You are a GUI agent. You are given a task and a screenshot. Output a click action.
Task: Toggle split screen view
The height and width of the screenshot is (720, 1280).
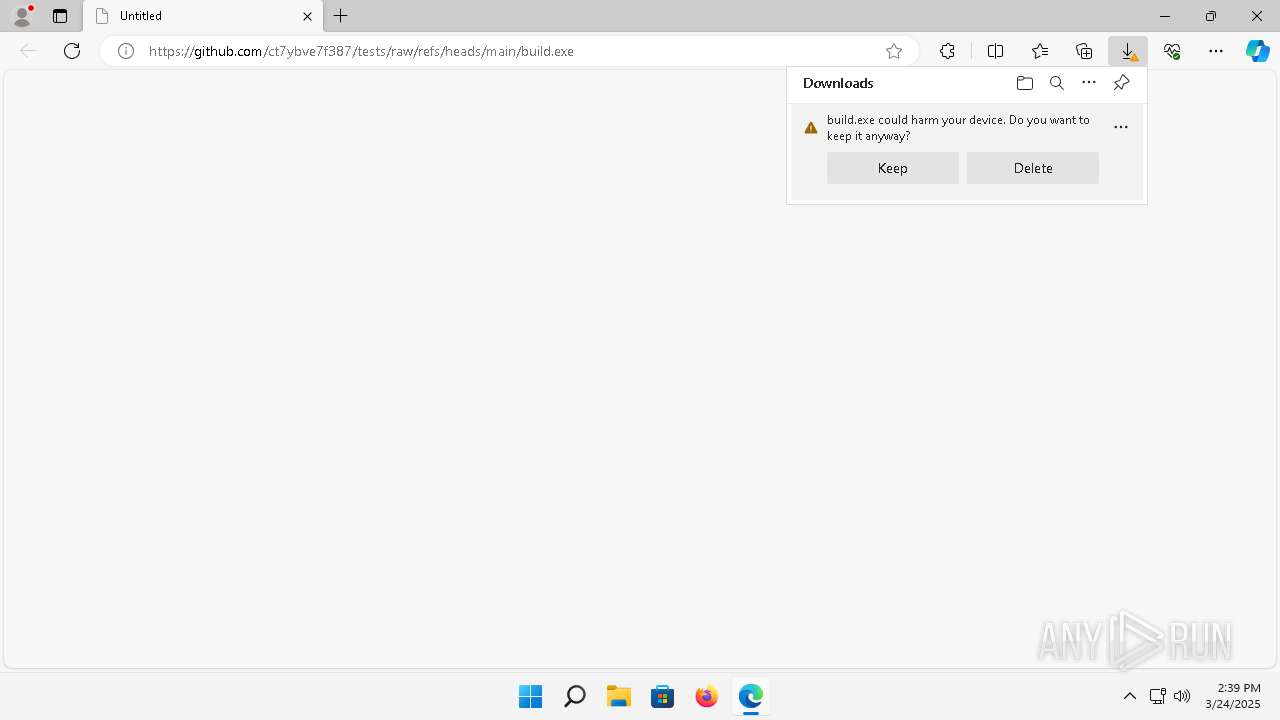(995, 51)
